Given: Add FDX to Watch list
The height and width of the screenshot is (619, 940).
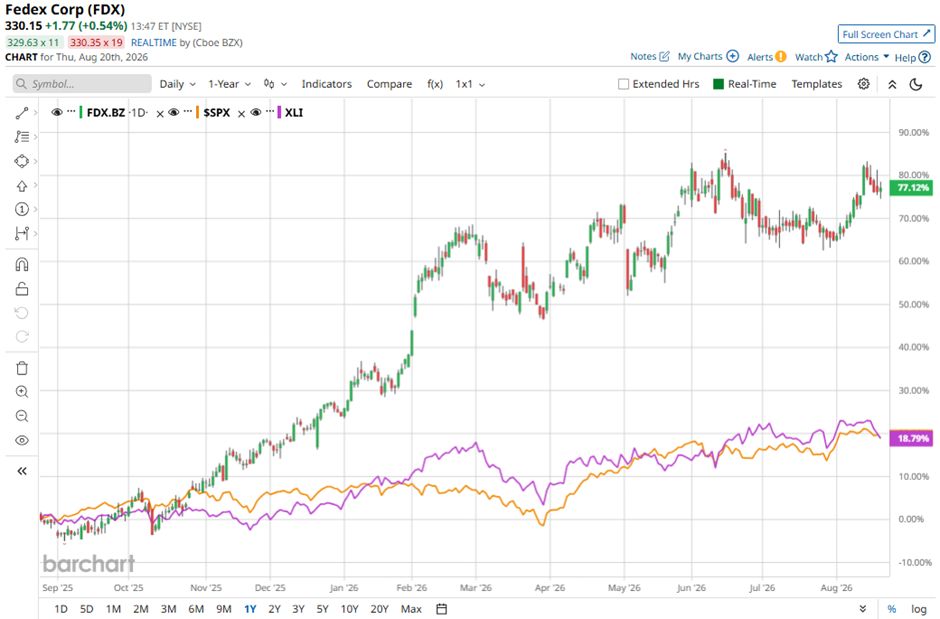Looking at the screenshot, I should click(x=816, y=57).
